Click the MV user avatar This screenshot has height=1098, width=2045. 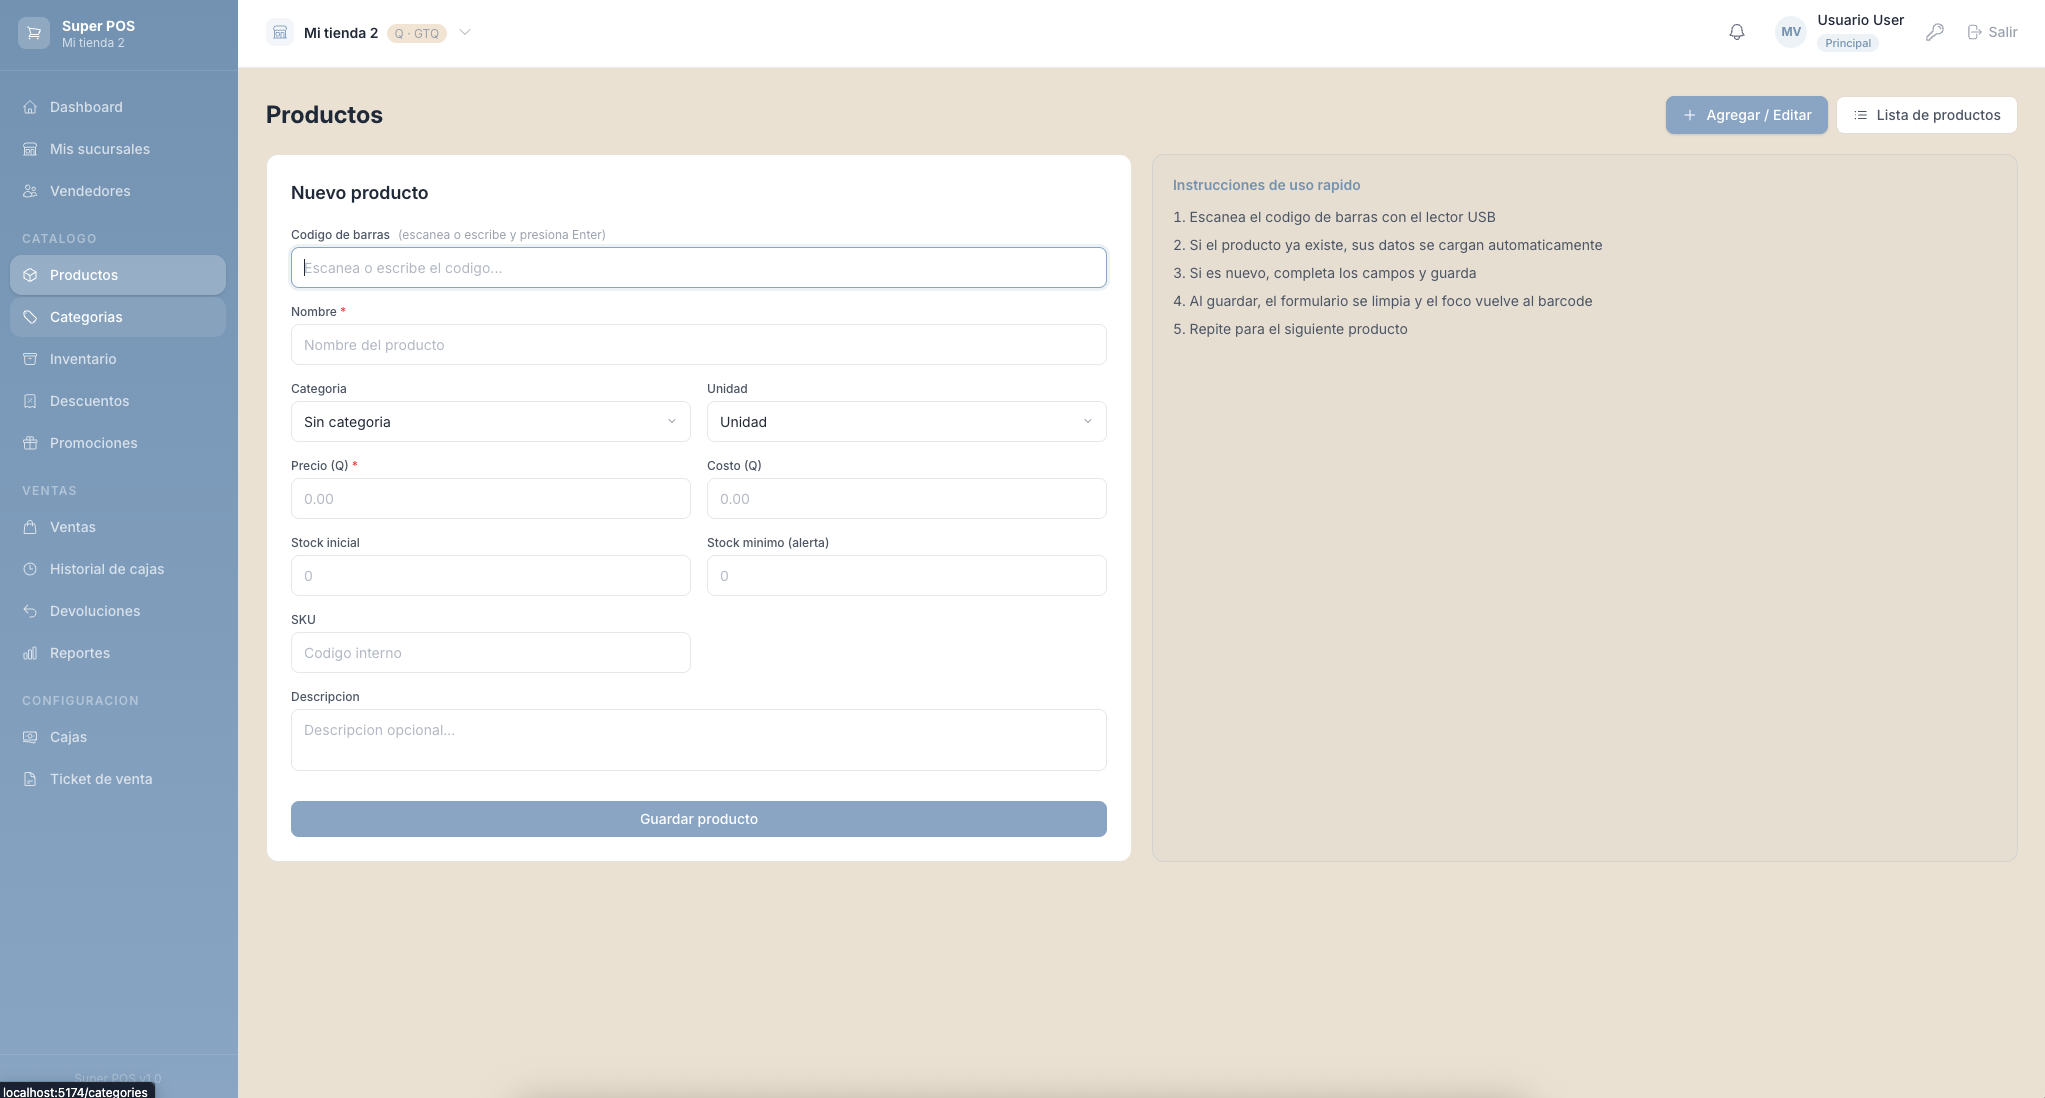click(1791, 32)
